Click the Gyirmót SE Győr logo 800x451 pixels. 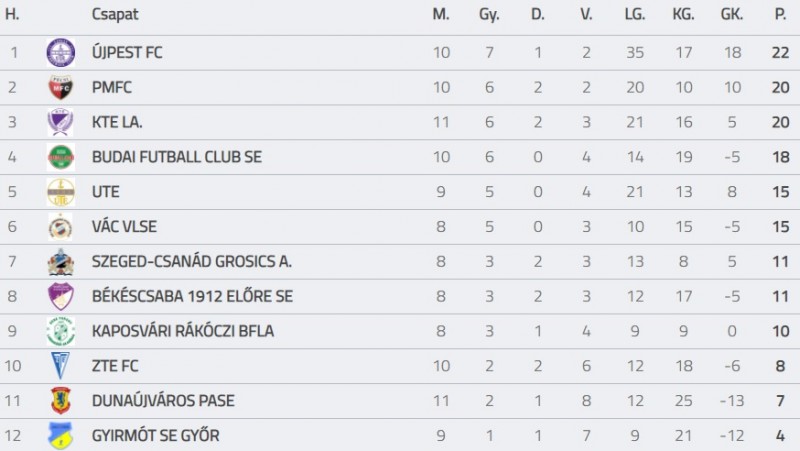tap(60, 436)
